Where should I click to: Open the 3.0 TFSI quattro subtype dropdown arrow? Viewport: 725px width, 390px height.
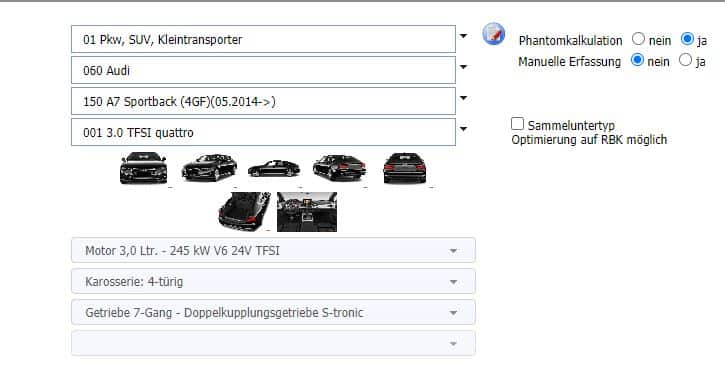click(x=463, y=129)
